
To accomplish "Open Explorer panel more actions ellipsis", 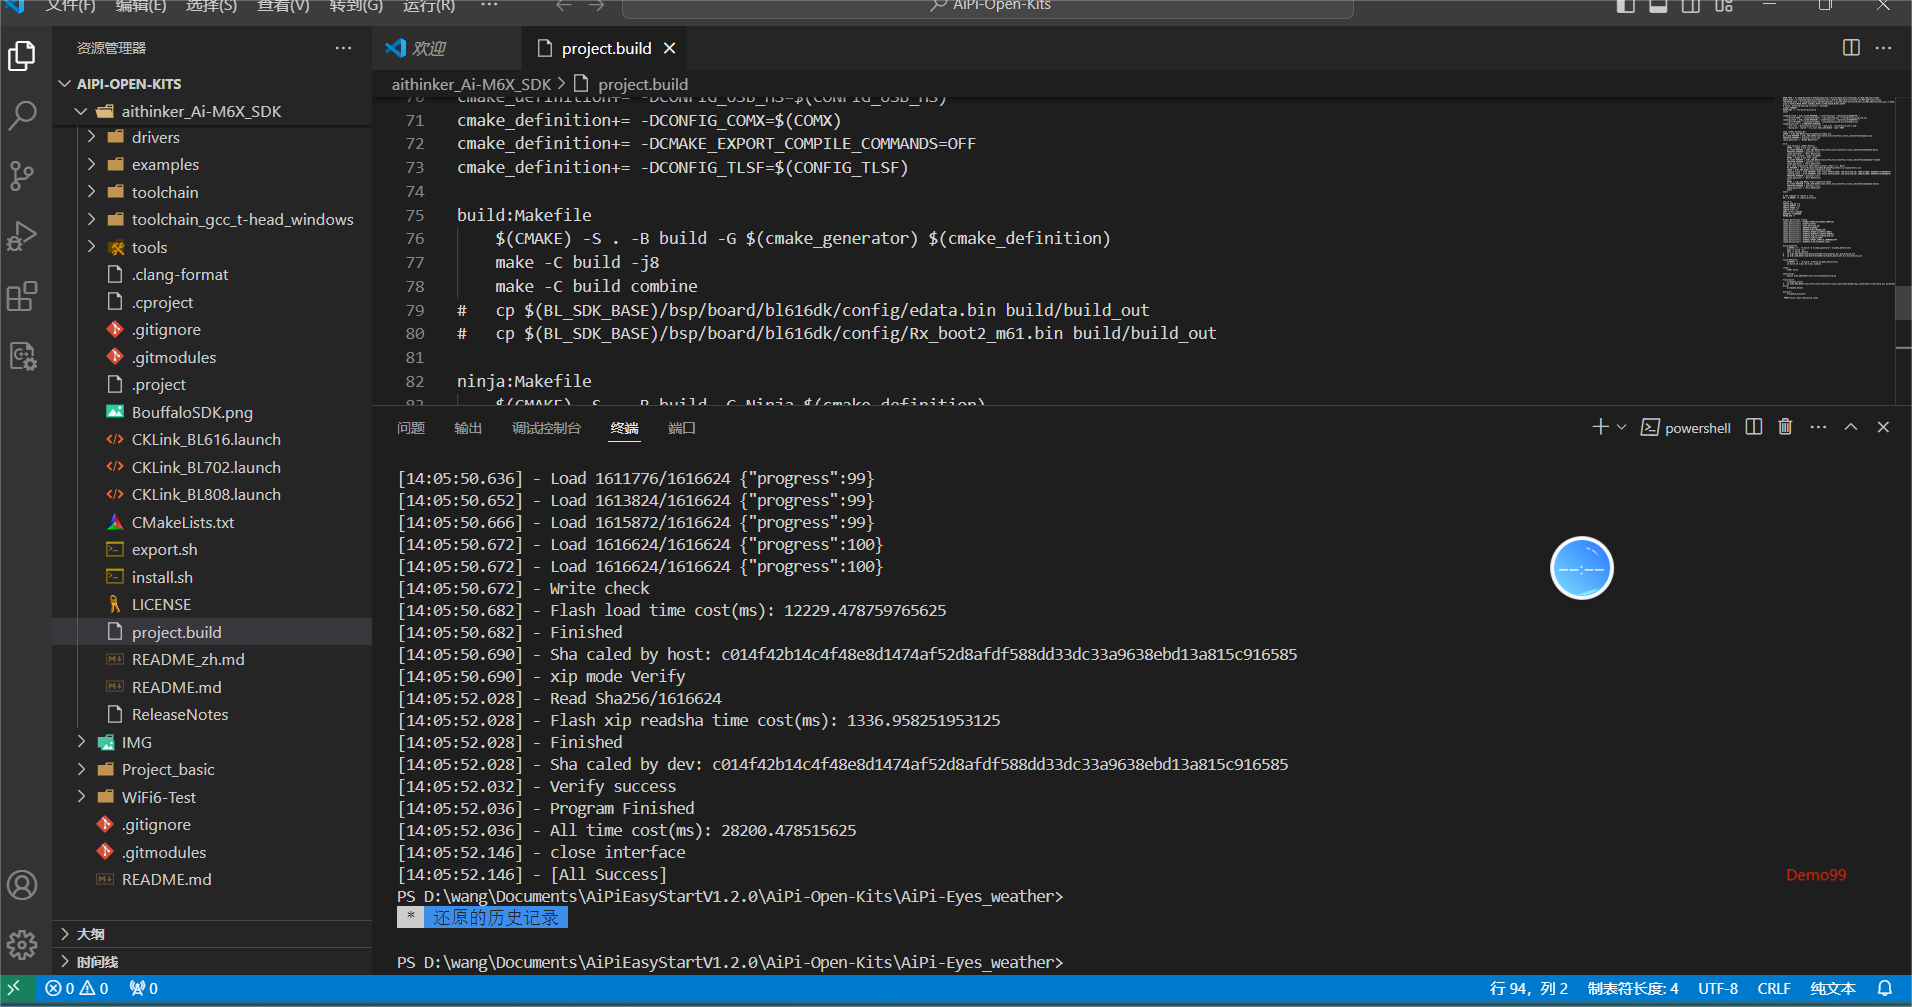I will (x=343, y=48).
